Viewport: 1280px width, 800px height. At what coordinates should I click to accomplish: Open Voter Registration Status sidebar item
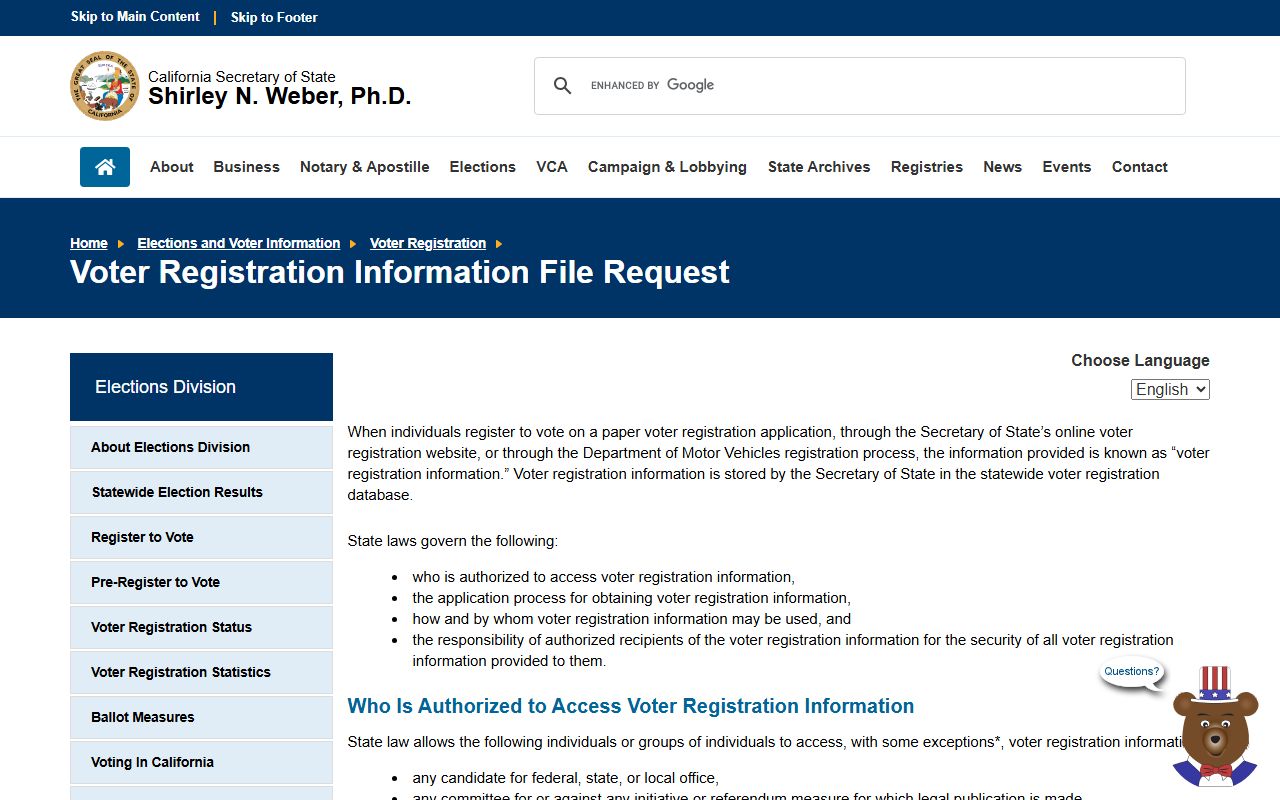(x=201, y=627)
